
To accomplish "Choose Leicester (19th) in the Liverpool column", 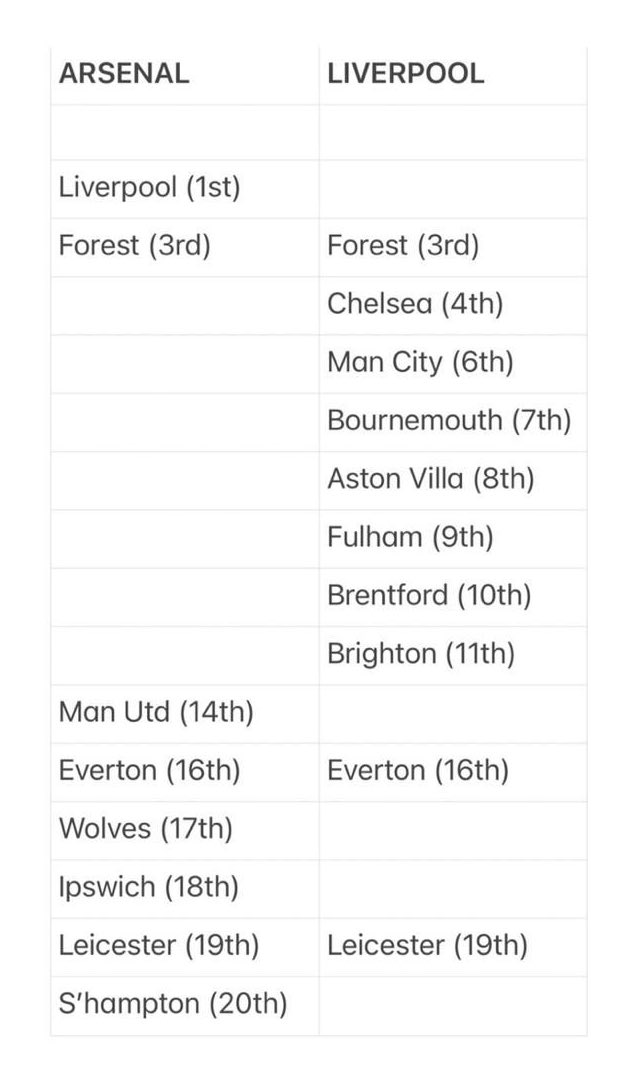I will (427, 945).
